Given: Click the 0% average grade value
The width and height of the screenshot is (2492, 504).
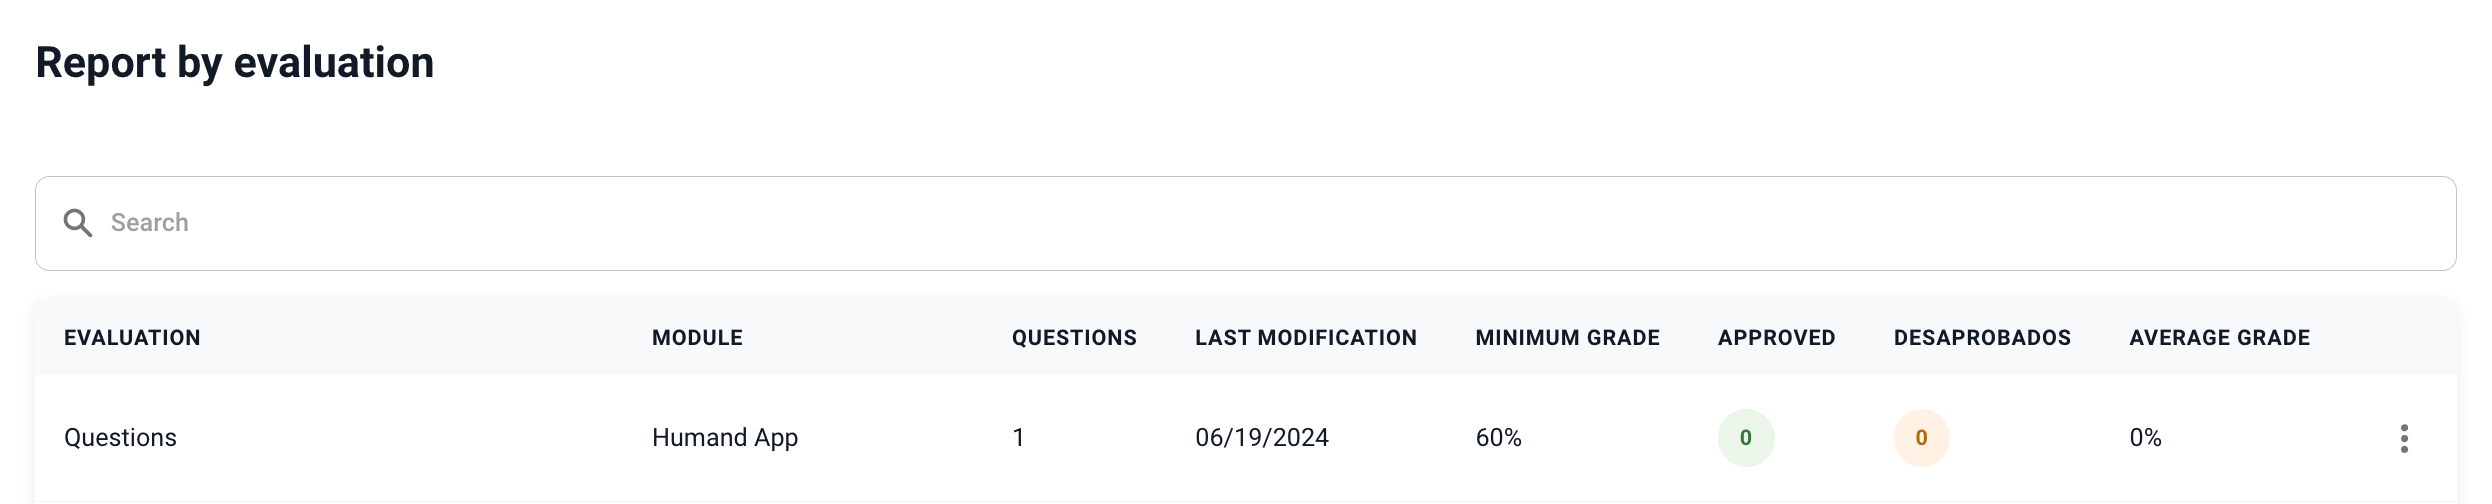Looking at the screenshot, I should pos(2145,438).
